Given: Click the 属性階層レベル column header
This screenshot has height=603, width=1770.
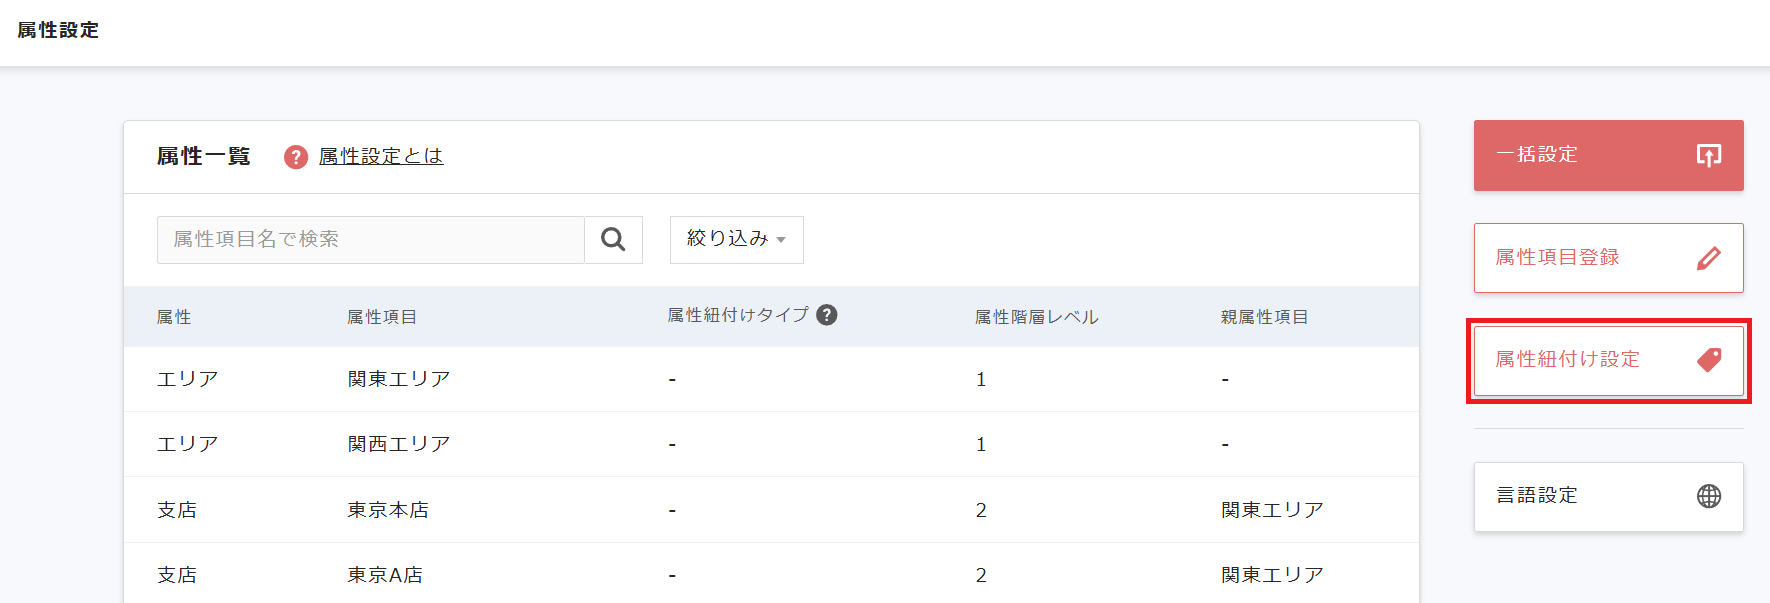Looking at the screenshot, I should [x=1036, y=317].
